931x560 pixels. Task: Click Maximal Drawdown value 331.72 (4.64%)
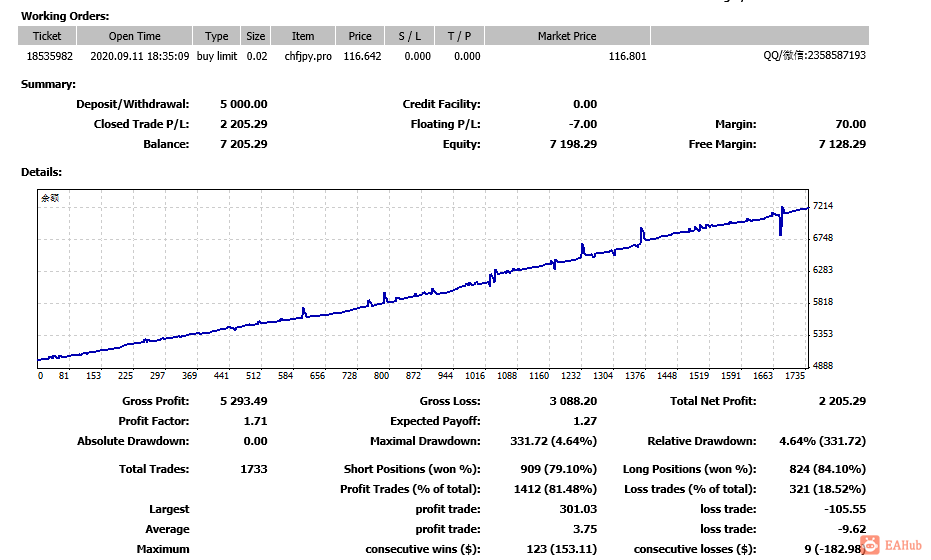(553, 441)
